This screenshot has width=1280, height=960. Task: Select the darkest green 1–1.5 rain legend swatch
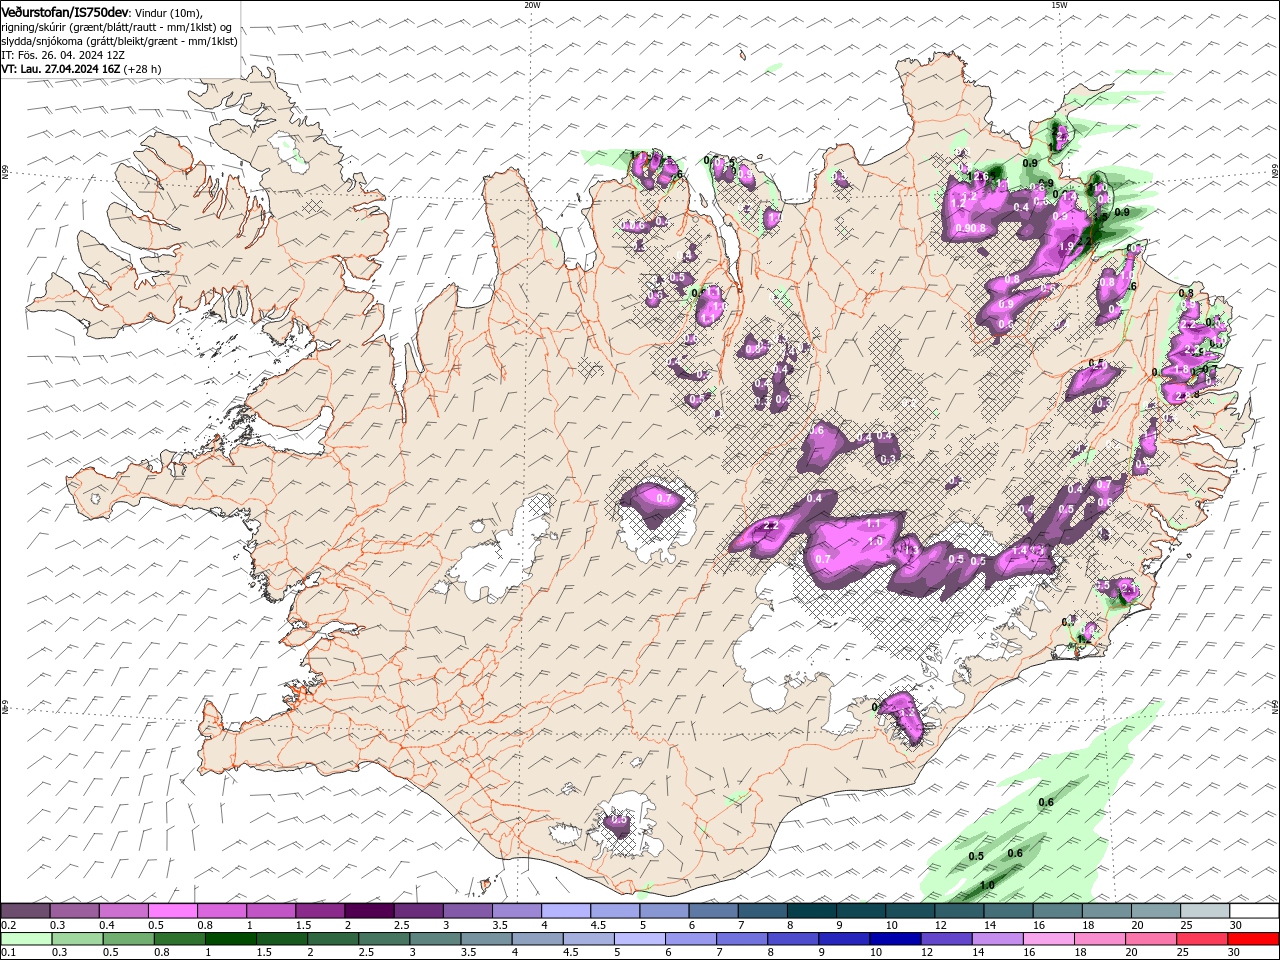pyautogui.click(x=232, y=939)
